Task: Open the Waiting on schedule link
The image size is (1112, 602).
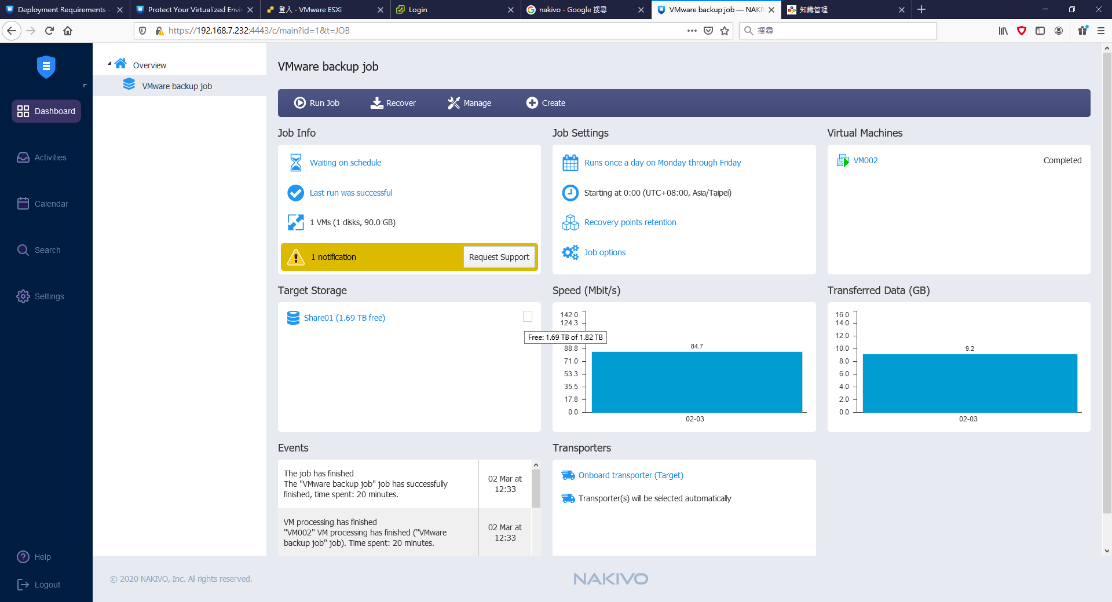Action: (345, 162)
